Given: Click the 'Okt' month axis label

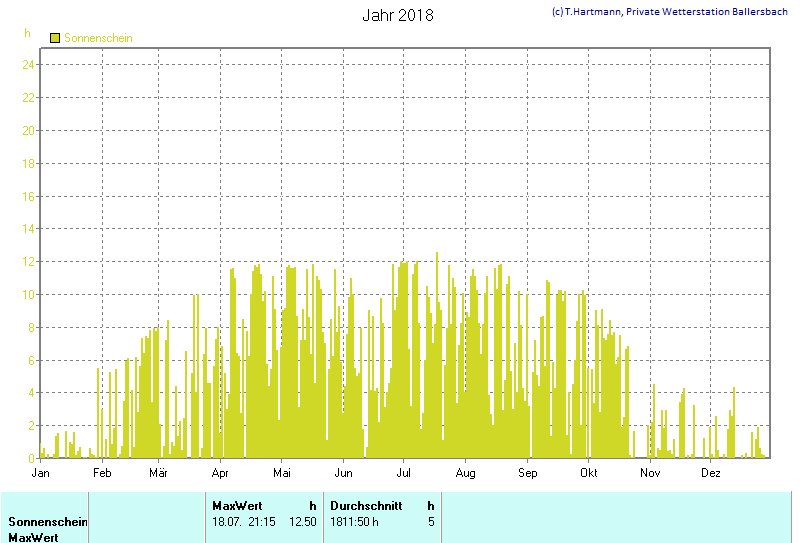Looking at the screenshot, I should pyautogui.click(x=588, y=472).
